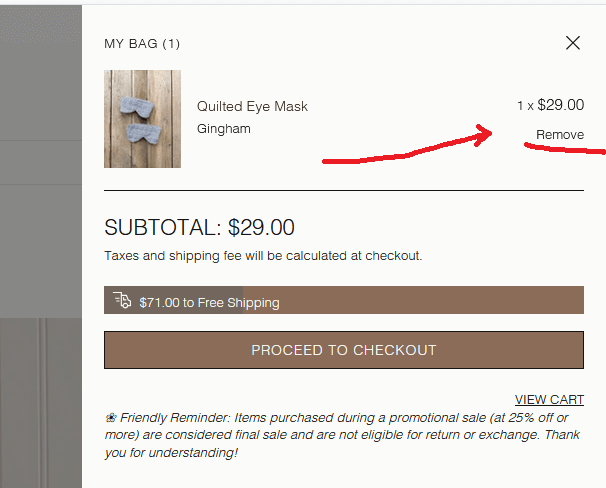Click the 1 x $29.00 item price
This screenshot has width=606, height=488.
point(550,105)
